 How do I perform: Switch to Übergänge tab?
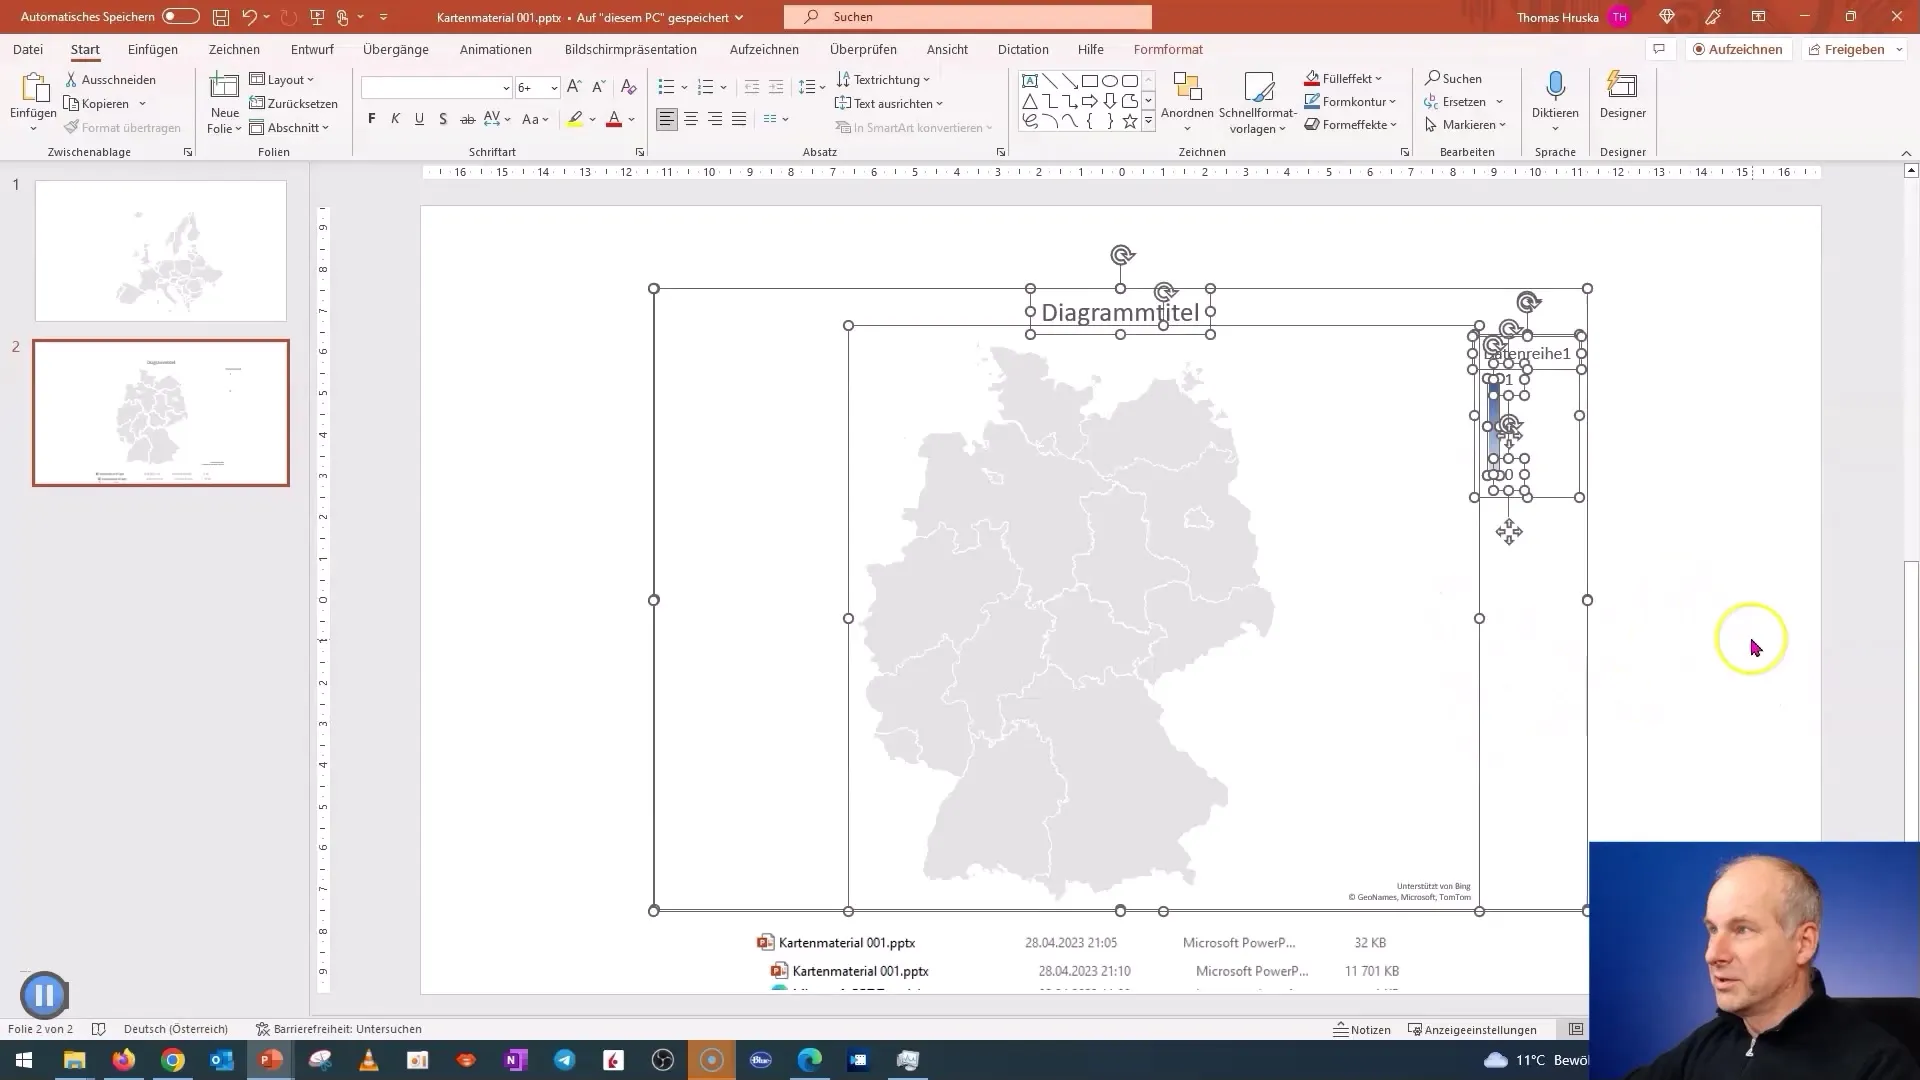pos(396,49)
